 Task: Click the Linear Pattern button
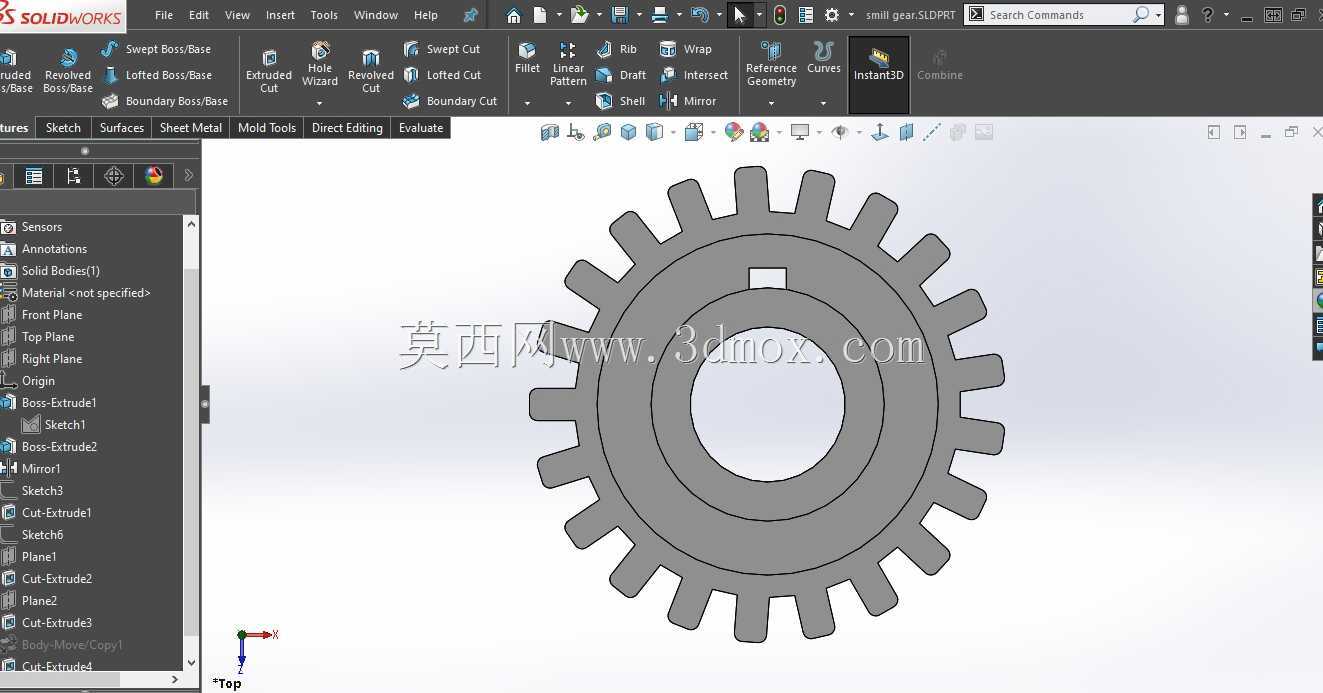pos(568,64)
